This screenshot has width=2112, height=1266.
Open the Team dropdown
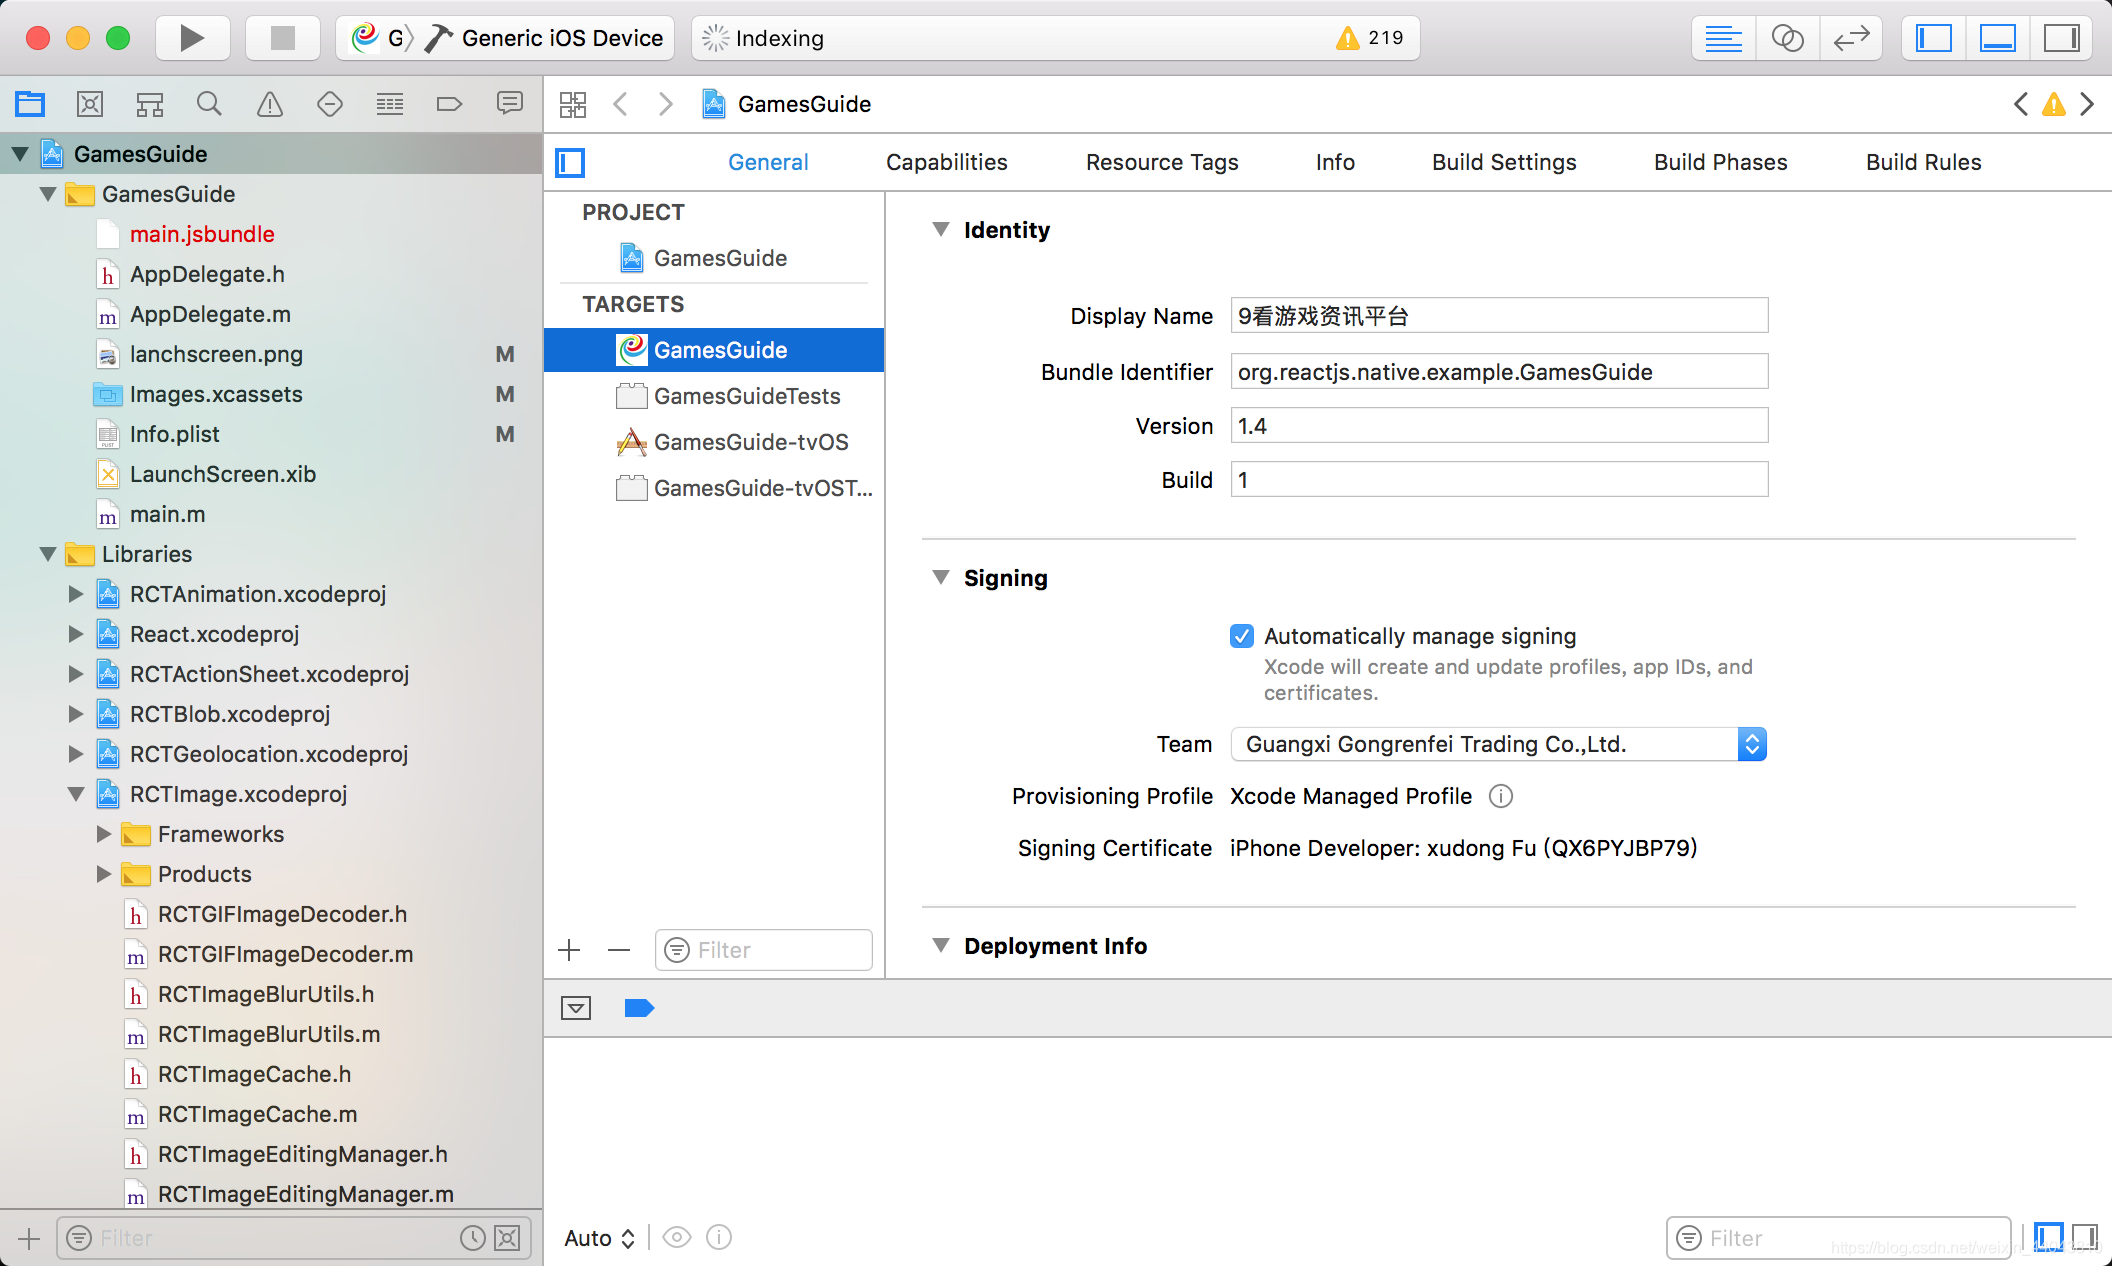tap(1499, 744)
